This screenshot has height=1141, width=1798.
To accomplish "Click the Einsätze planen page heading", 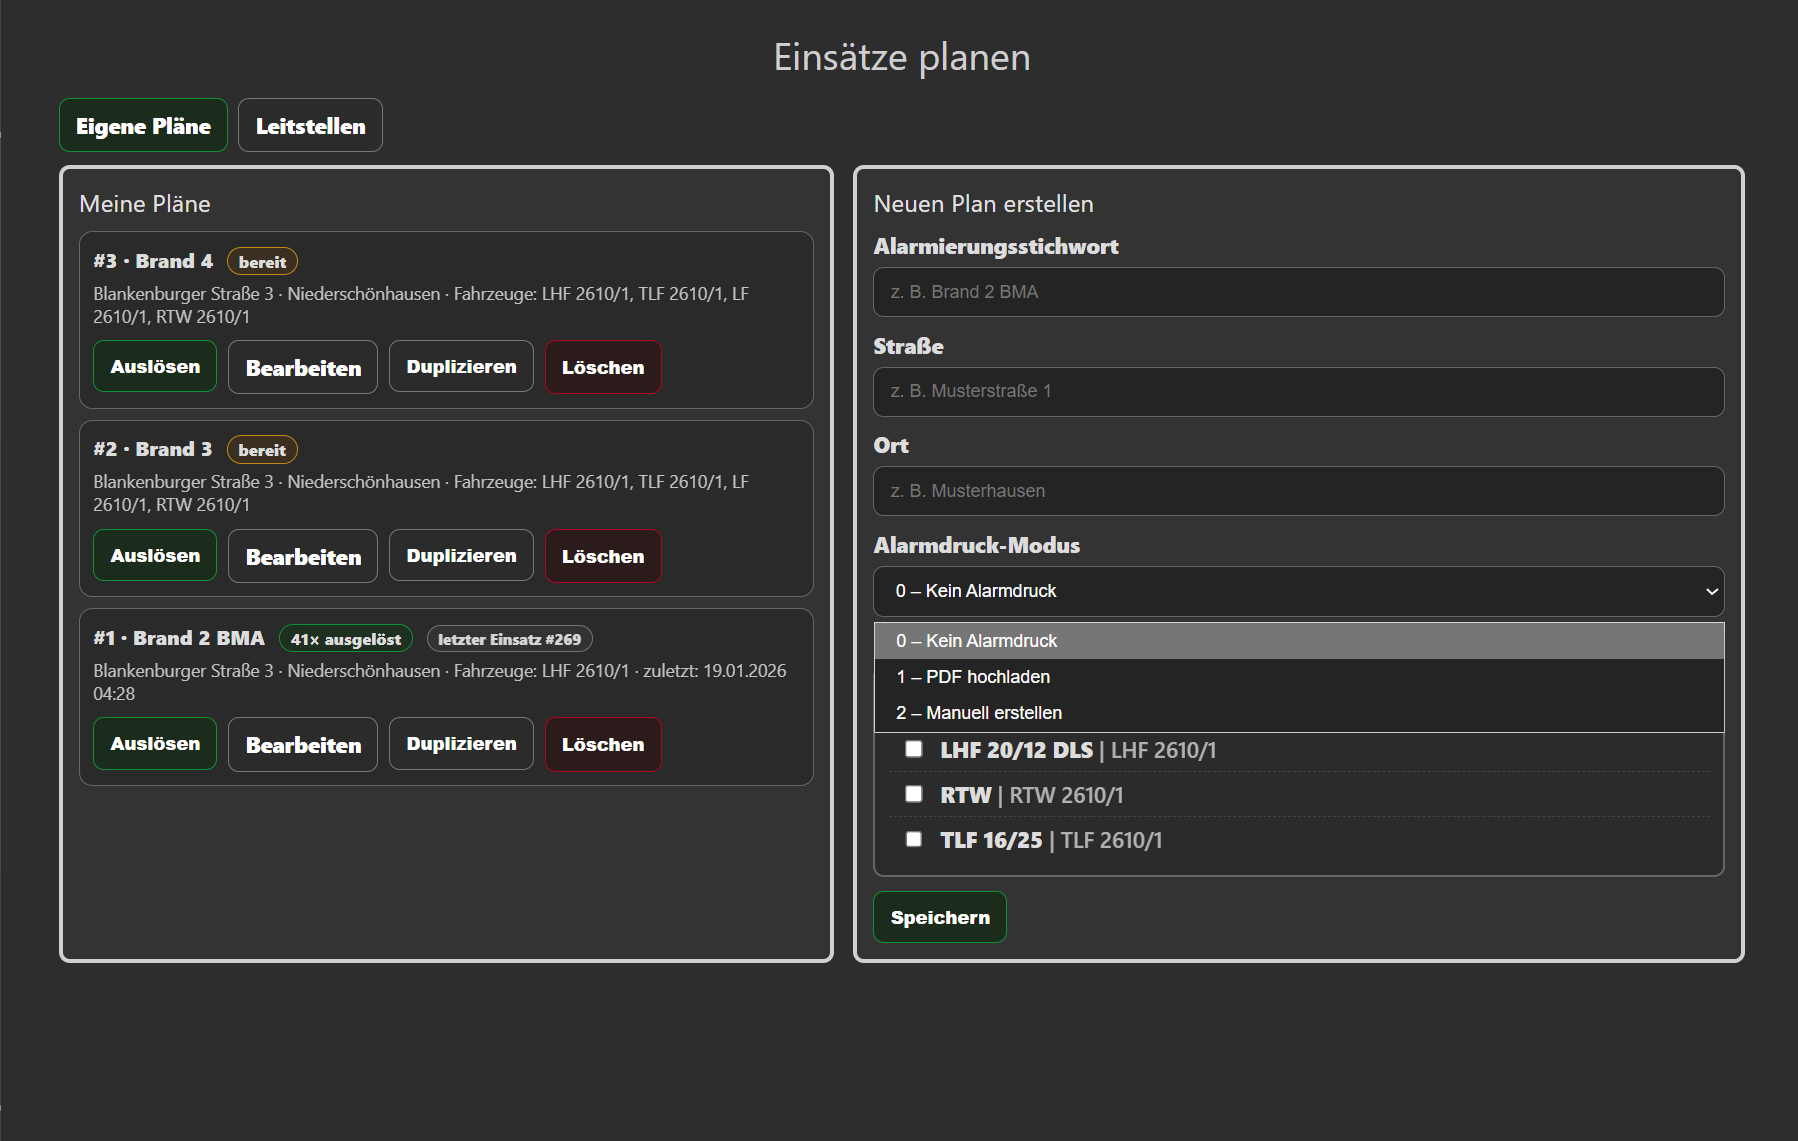I will (x=902, y=57).
